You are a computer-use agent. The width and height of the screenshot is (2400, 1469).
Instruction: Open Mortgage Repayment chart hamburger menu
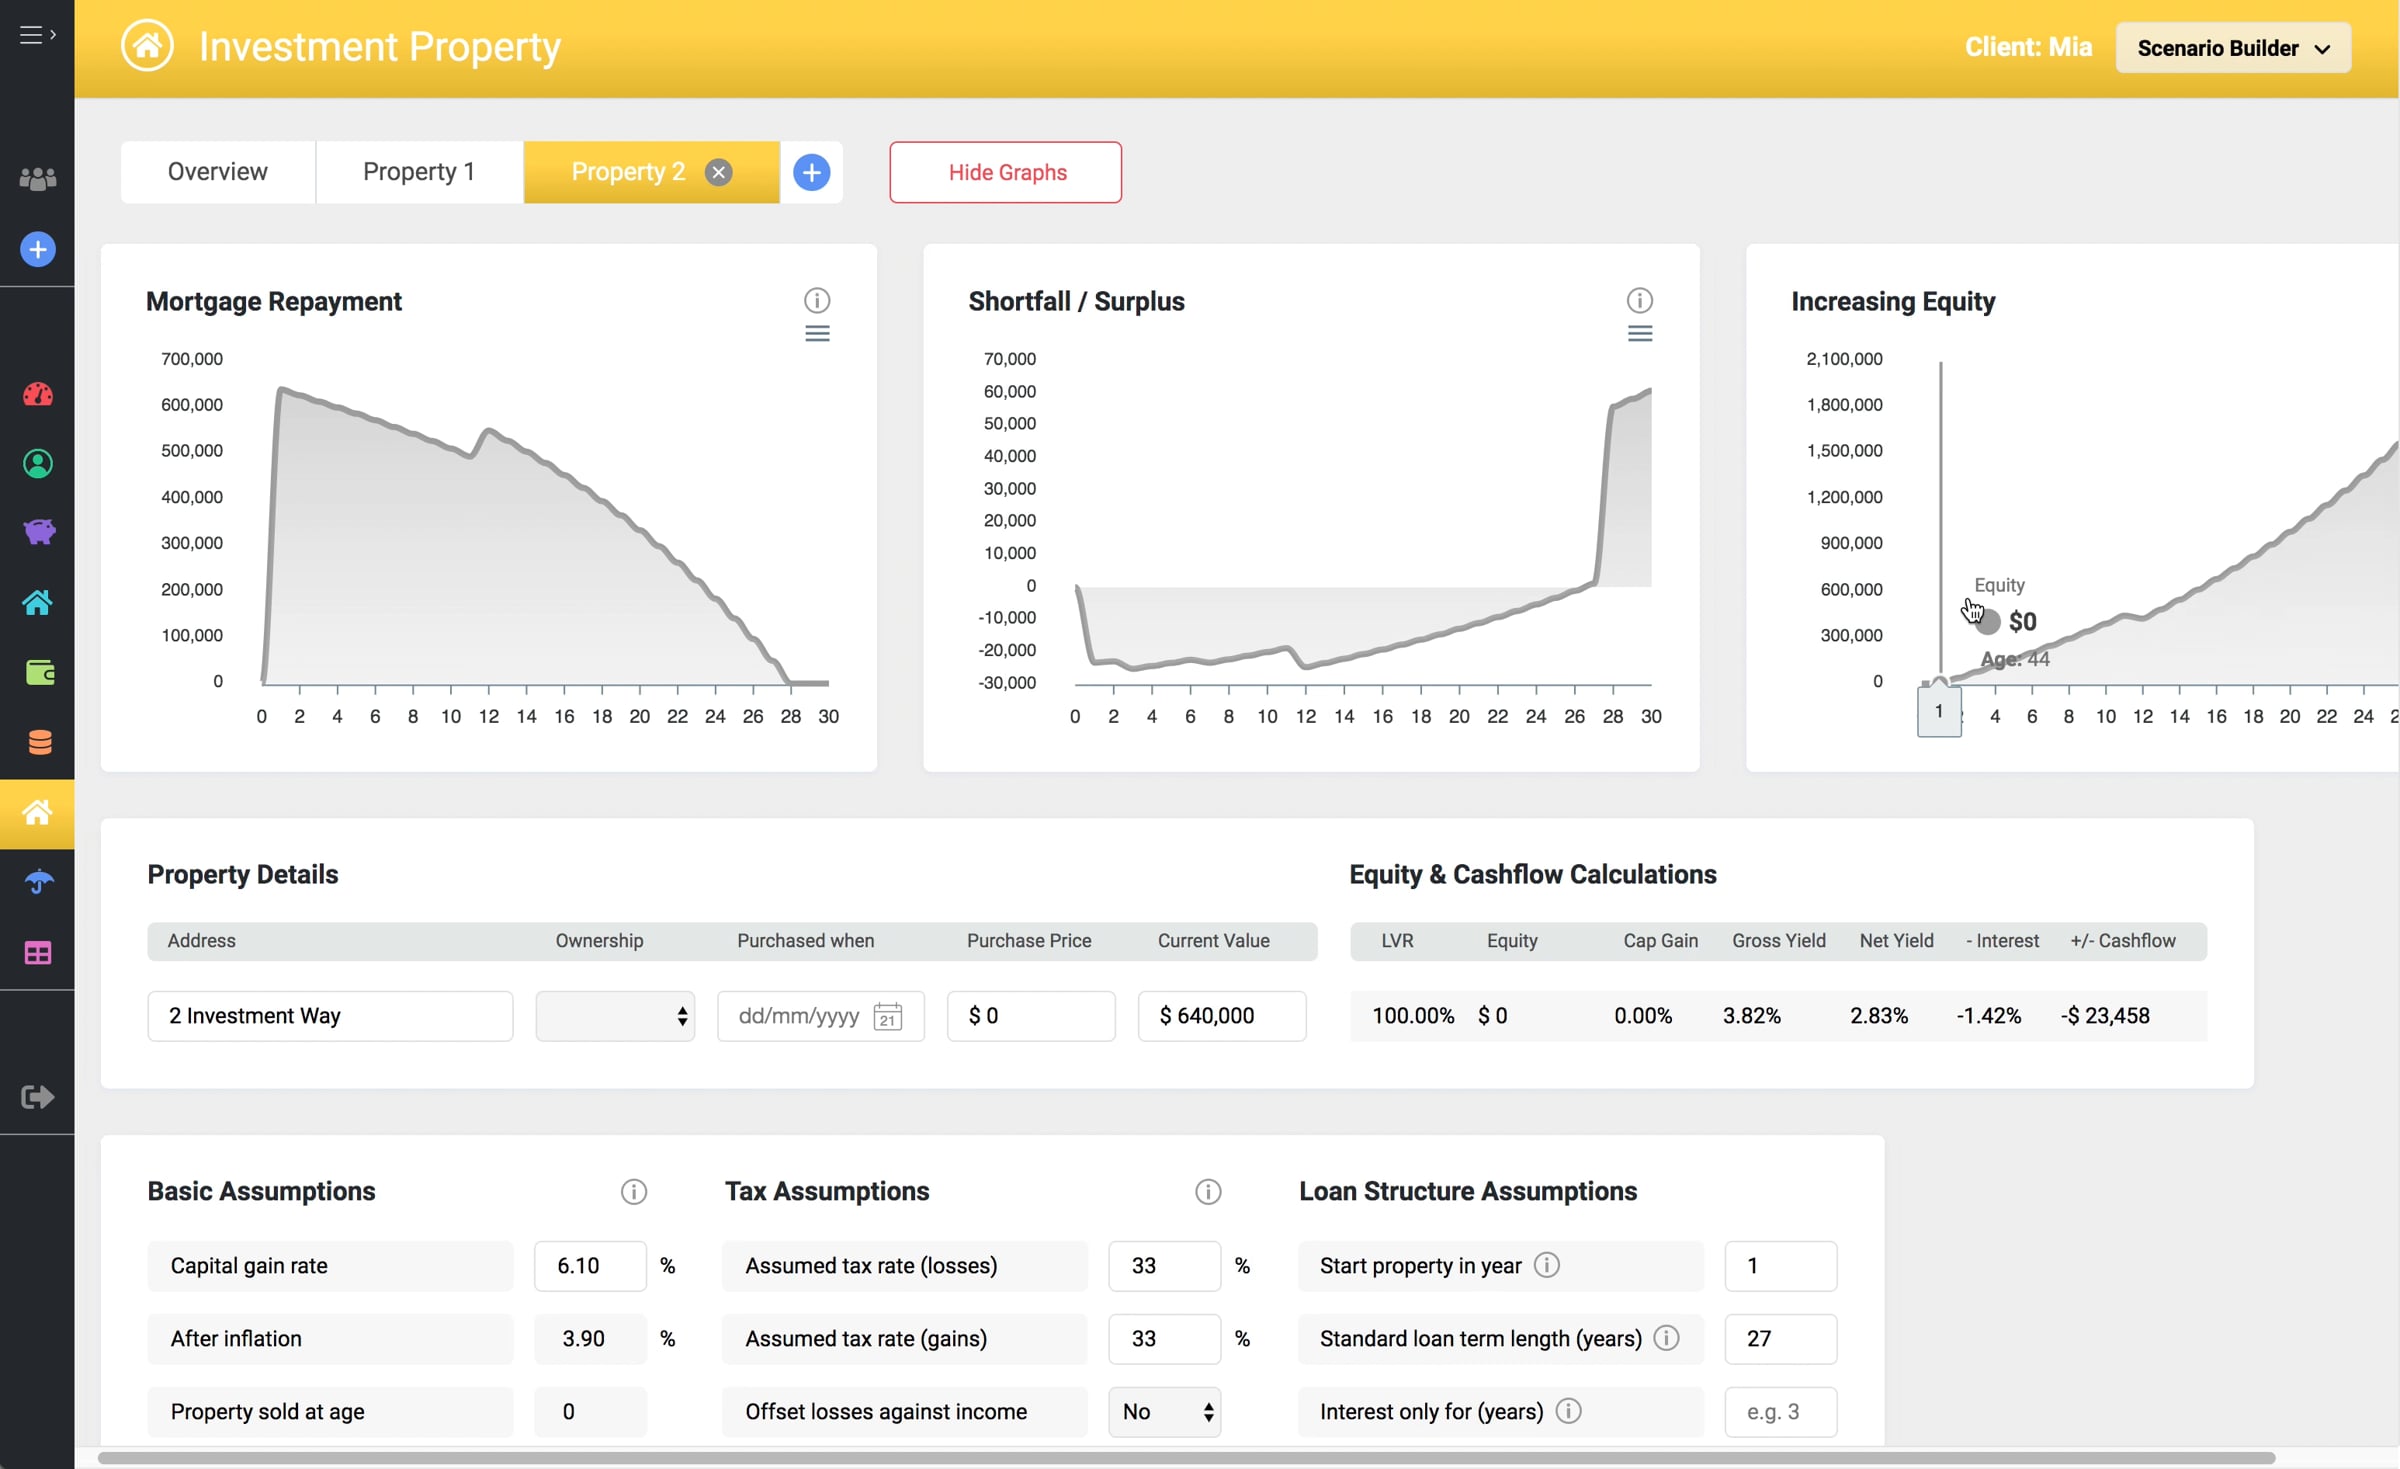(x=817, y=334)
